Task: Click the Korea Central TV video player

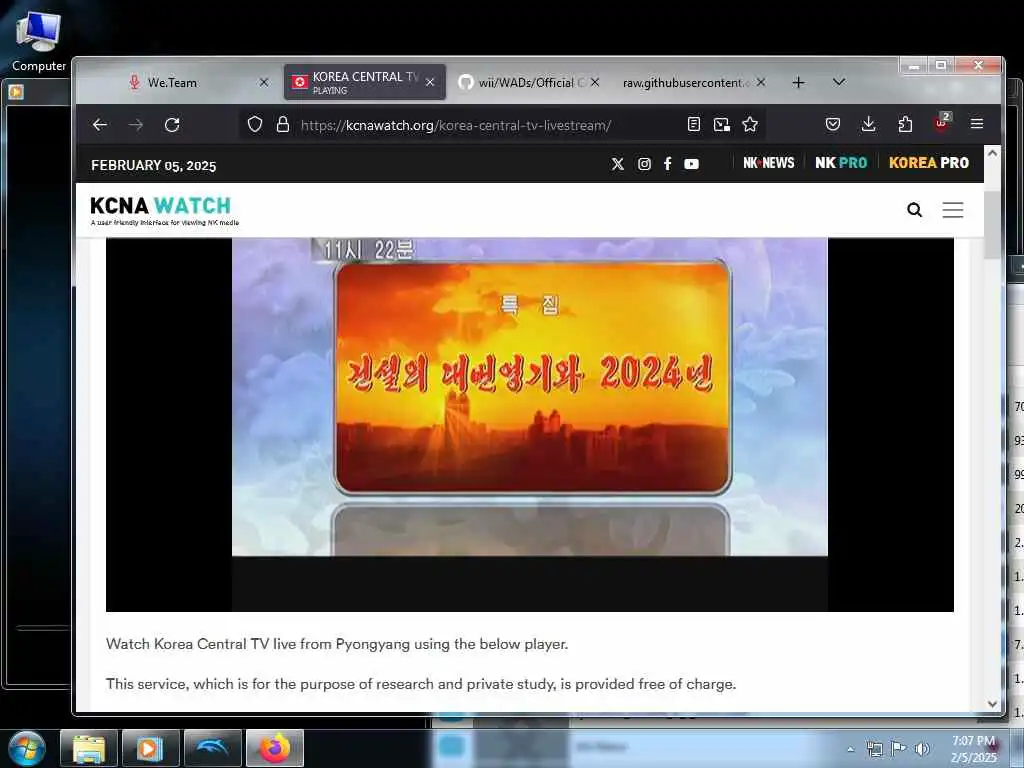Action: tap(530, 424)
